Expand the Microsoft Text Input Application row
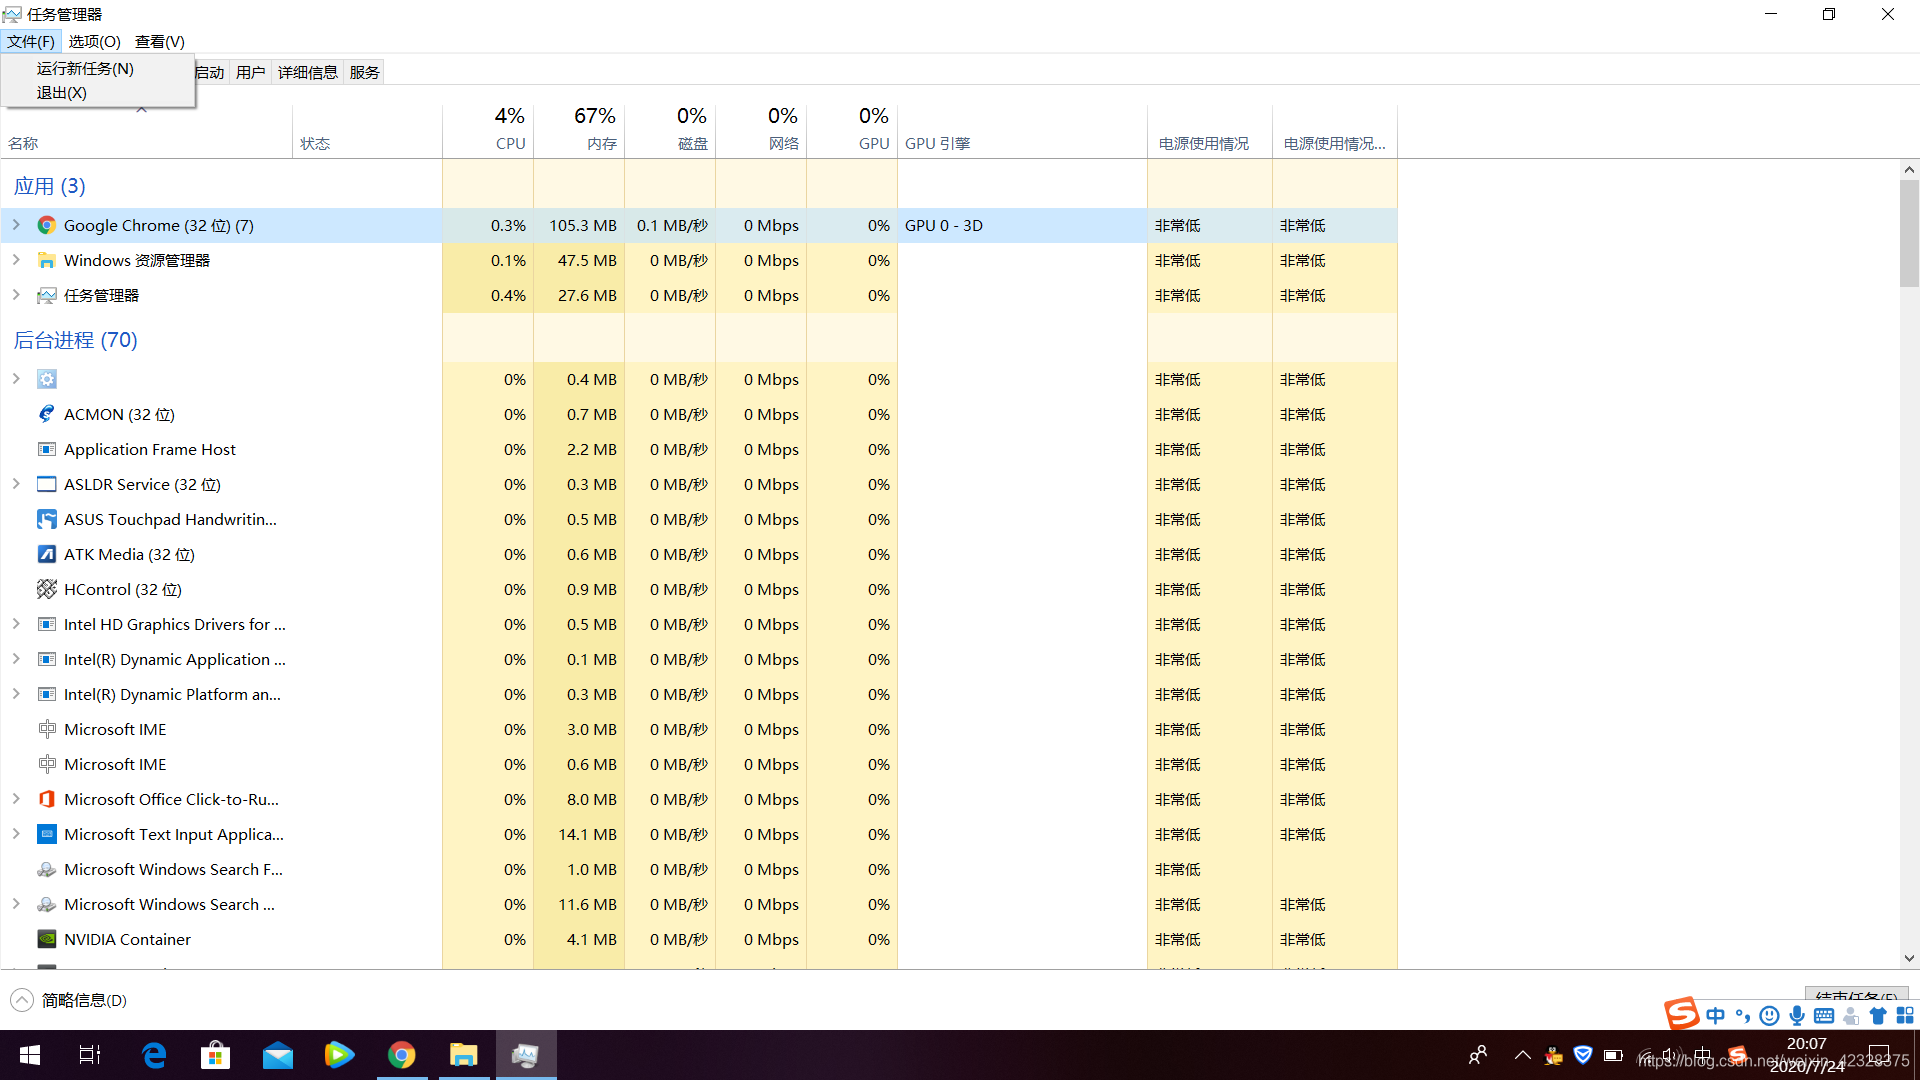Image resolution: width=1920 pixels, height=1080 pixels. pyautogui.click(x=16, y=834)
